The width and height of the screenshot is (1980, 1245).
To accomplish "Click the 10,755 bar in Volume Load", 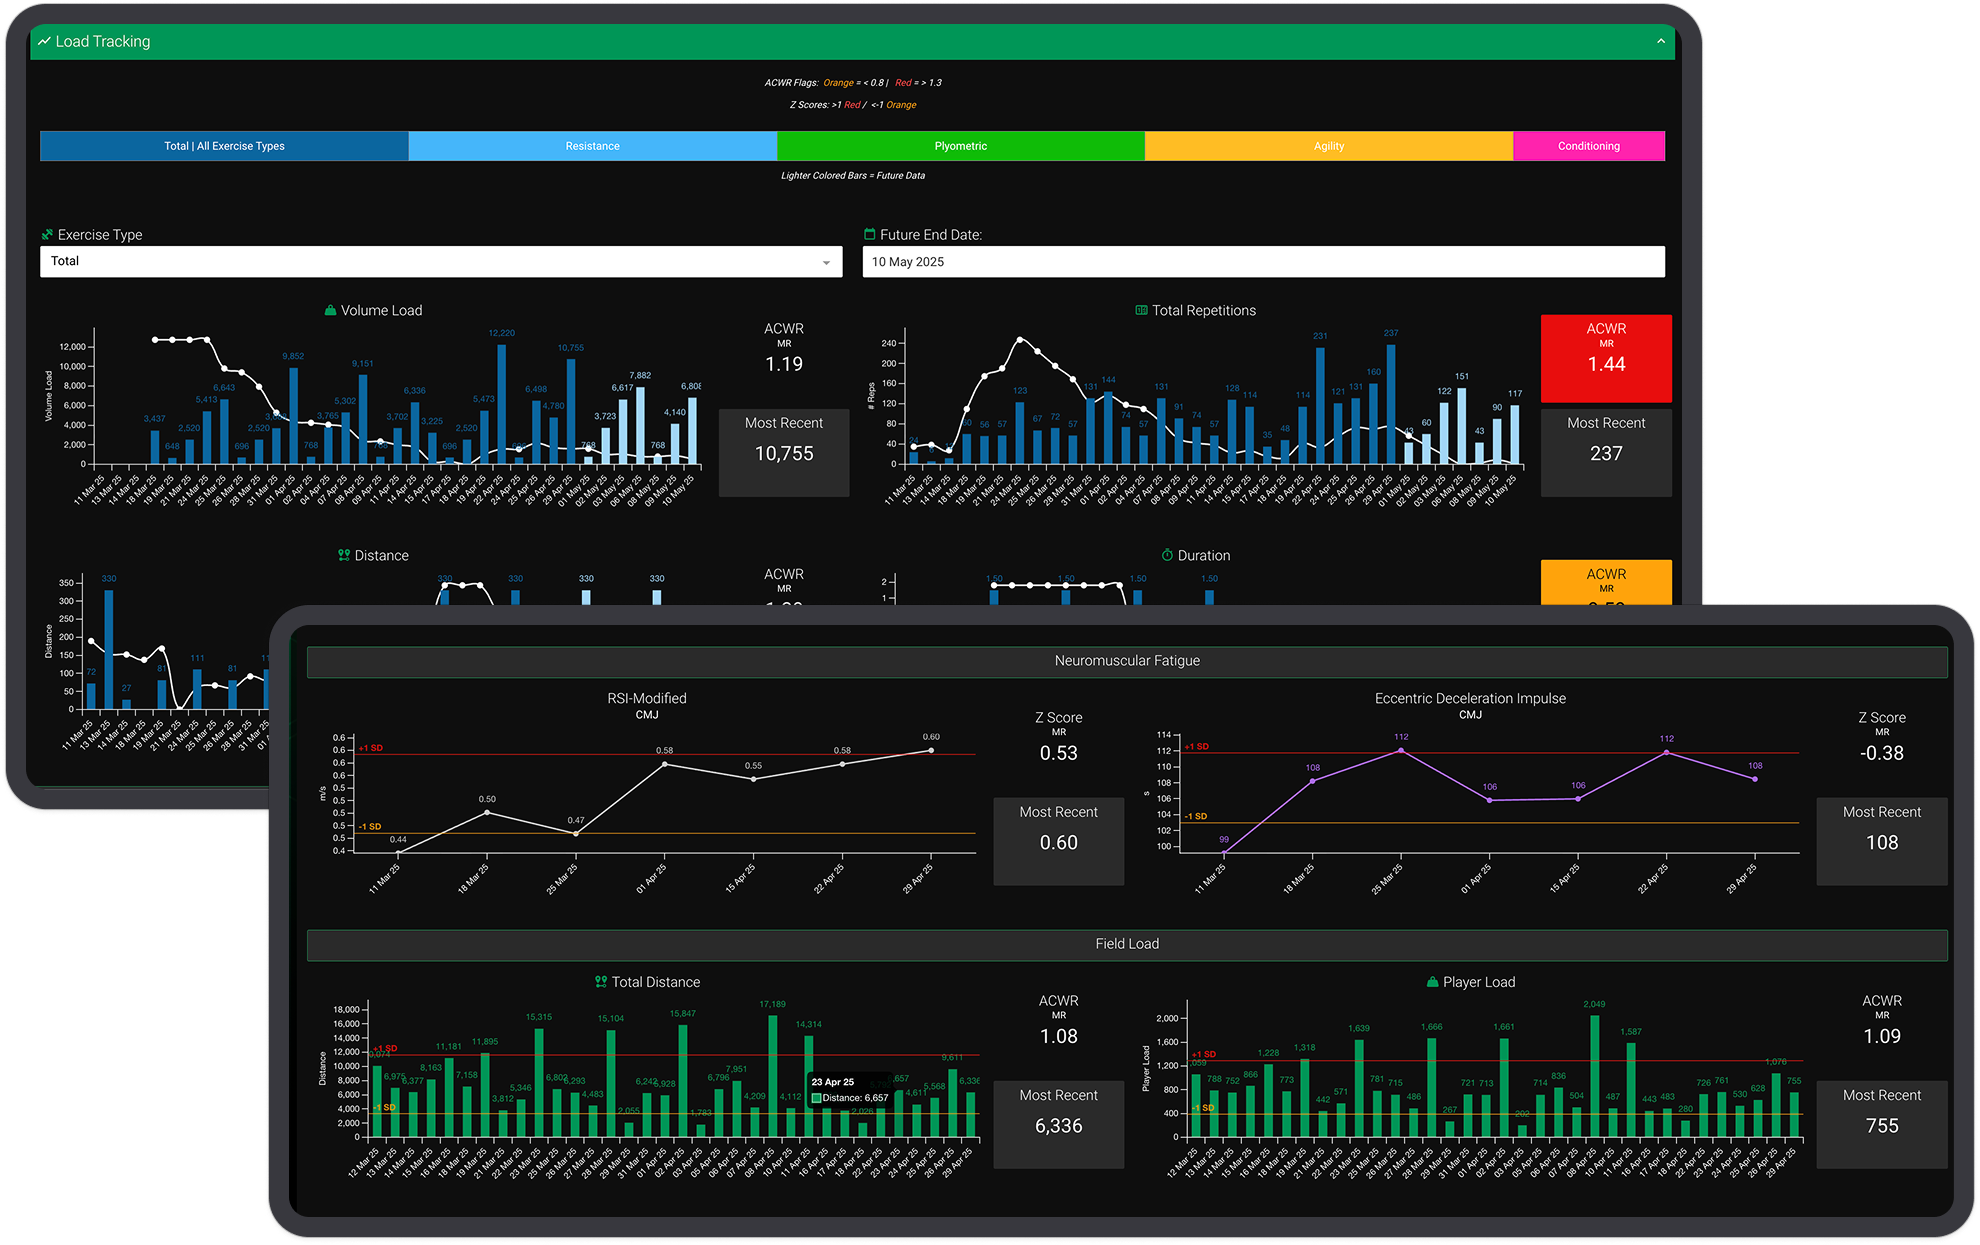I will [x=571, y=411].
